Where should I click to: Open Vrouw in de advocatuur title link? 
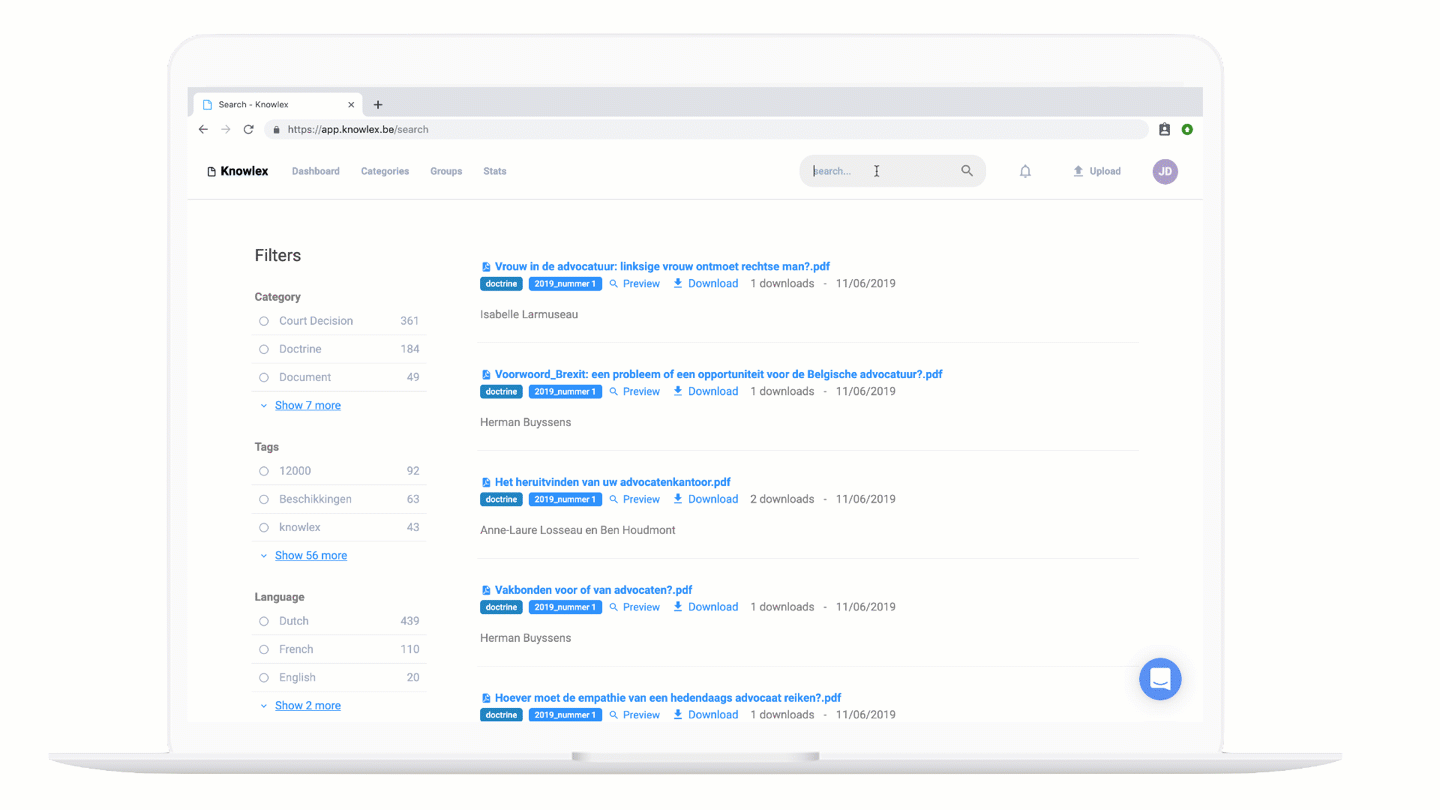click(662, 267)
